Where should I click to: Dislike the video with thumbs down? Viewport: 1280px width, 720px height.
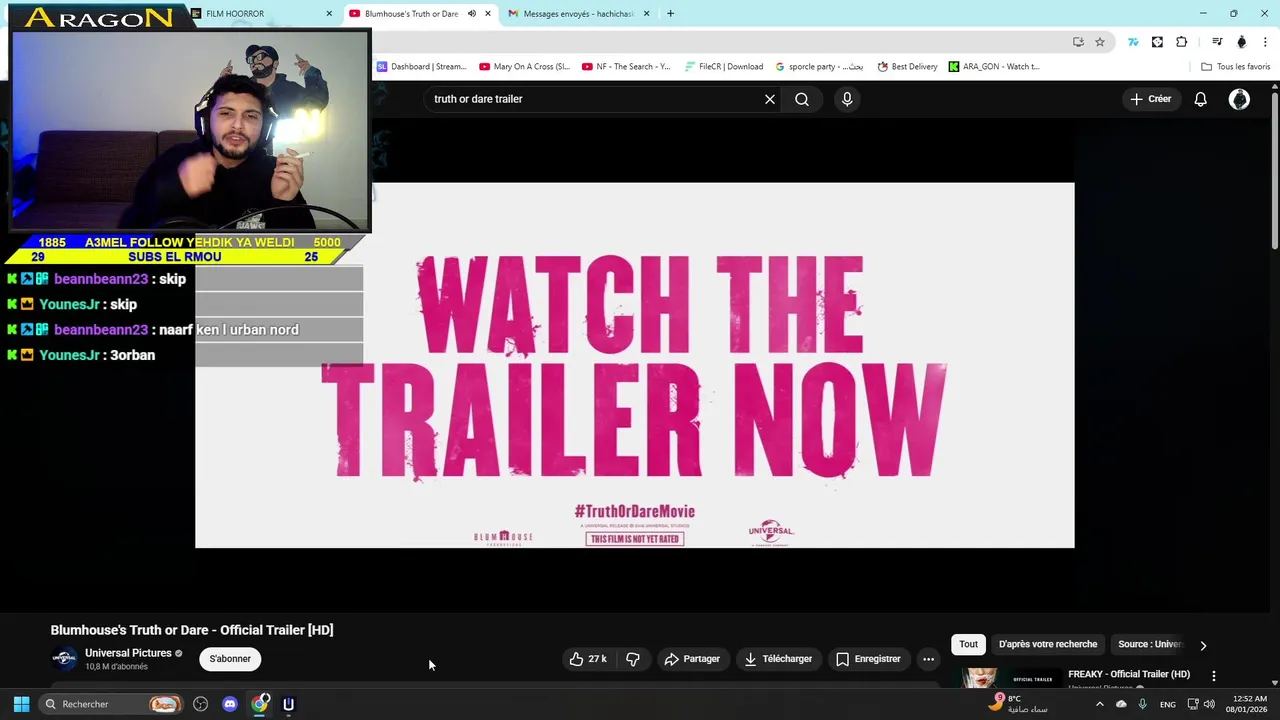[x=633, y=659]
